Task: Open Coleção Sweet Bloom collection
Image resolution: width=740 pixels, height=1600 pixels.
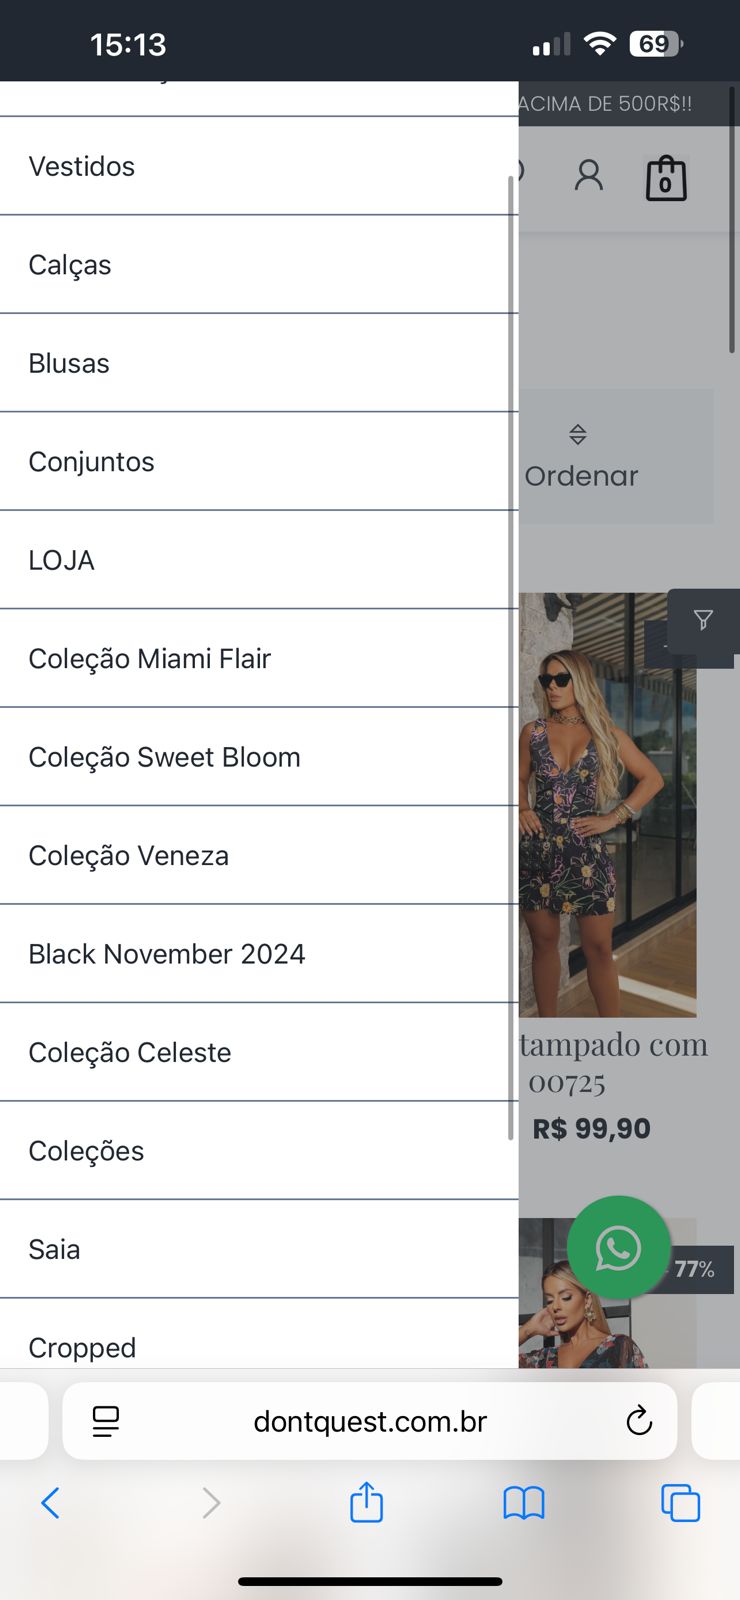Action: click(165, 757)
